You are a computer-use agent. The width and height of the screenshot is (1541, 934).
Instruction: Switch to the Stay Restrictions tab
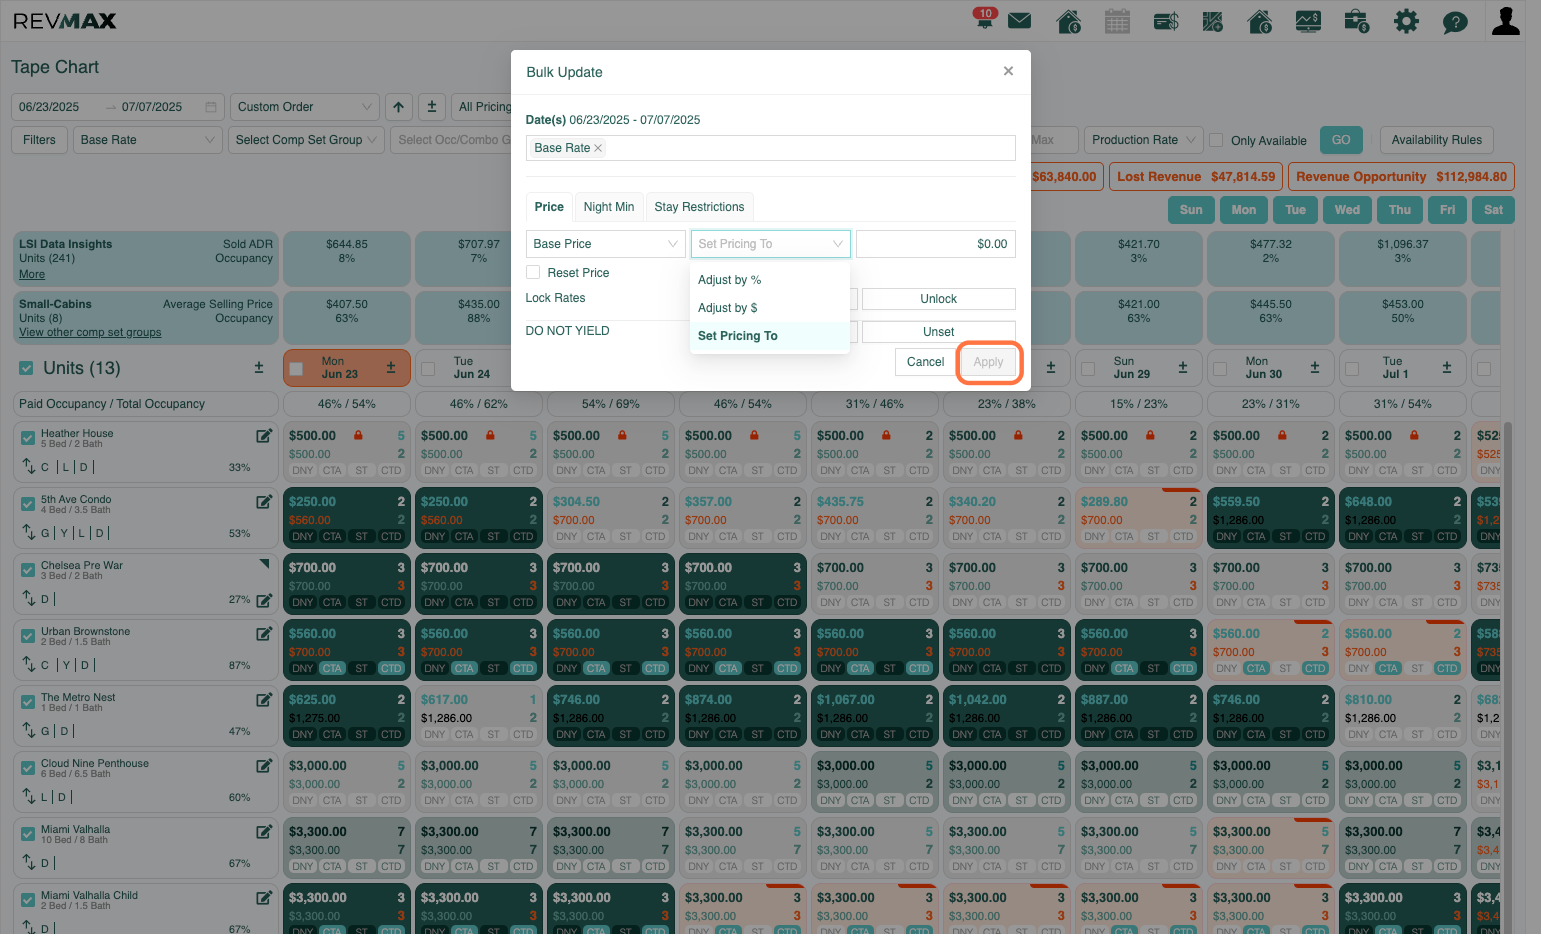699,207
